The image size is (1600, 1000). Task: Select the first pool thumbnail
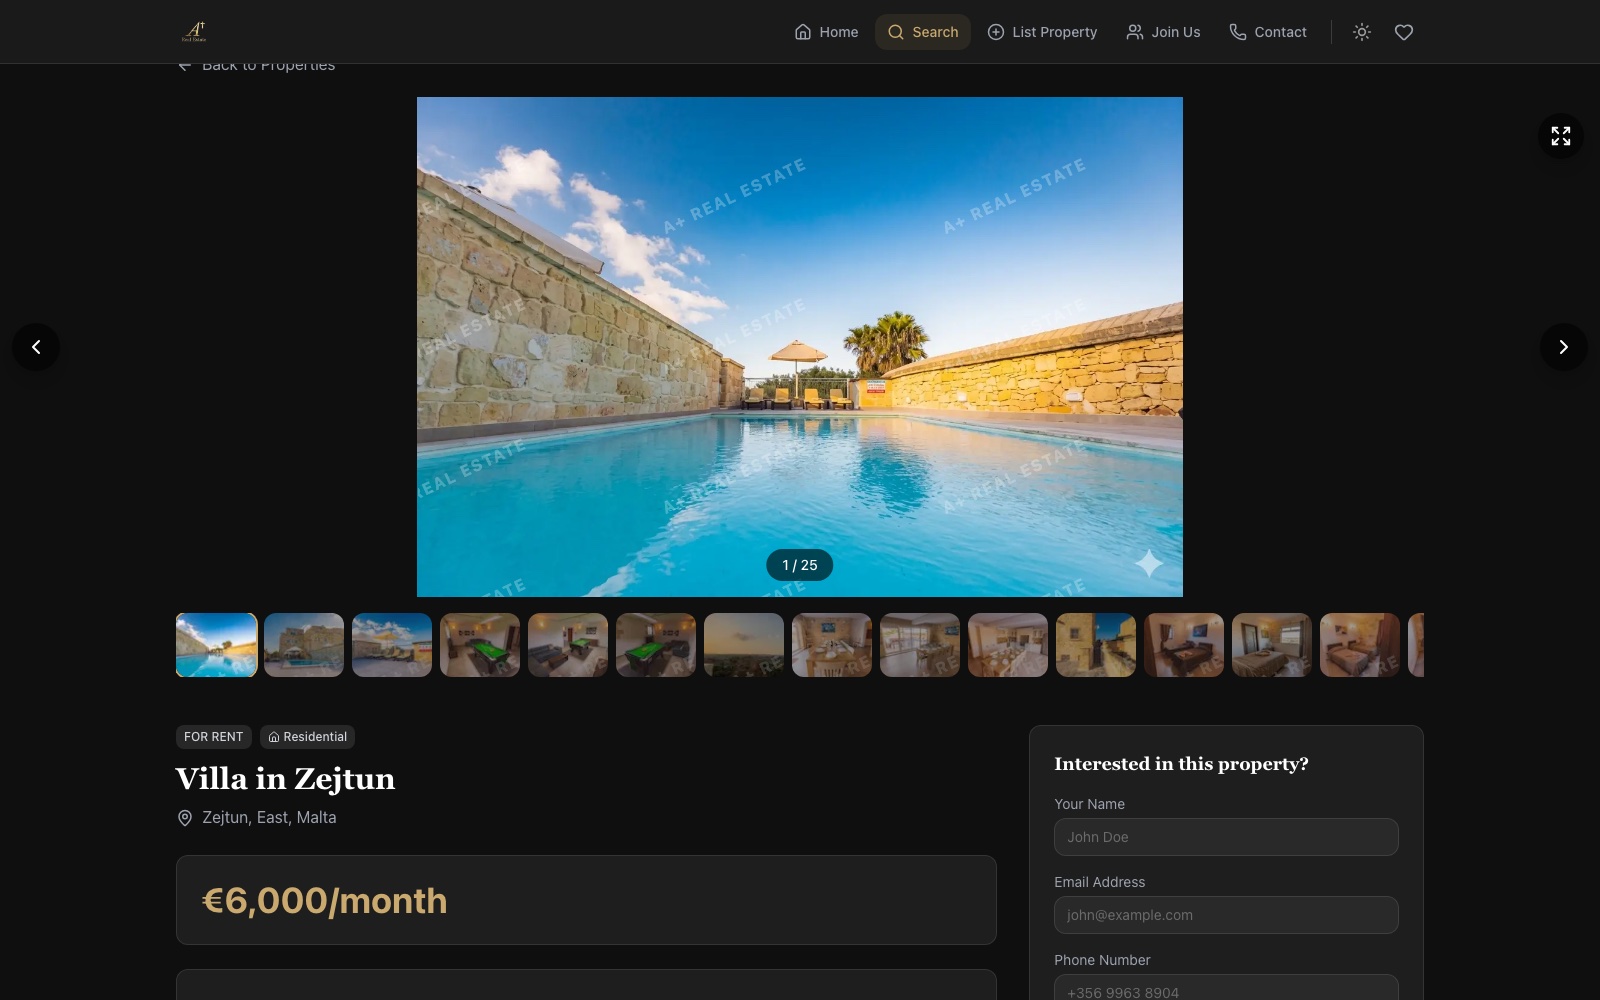click(x=216, y=645)
